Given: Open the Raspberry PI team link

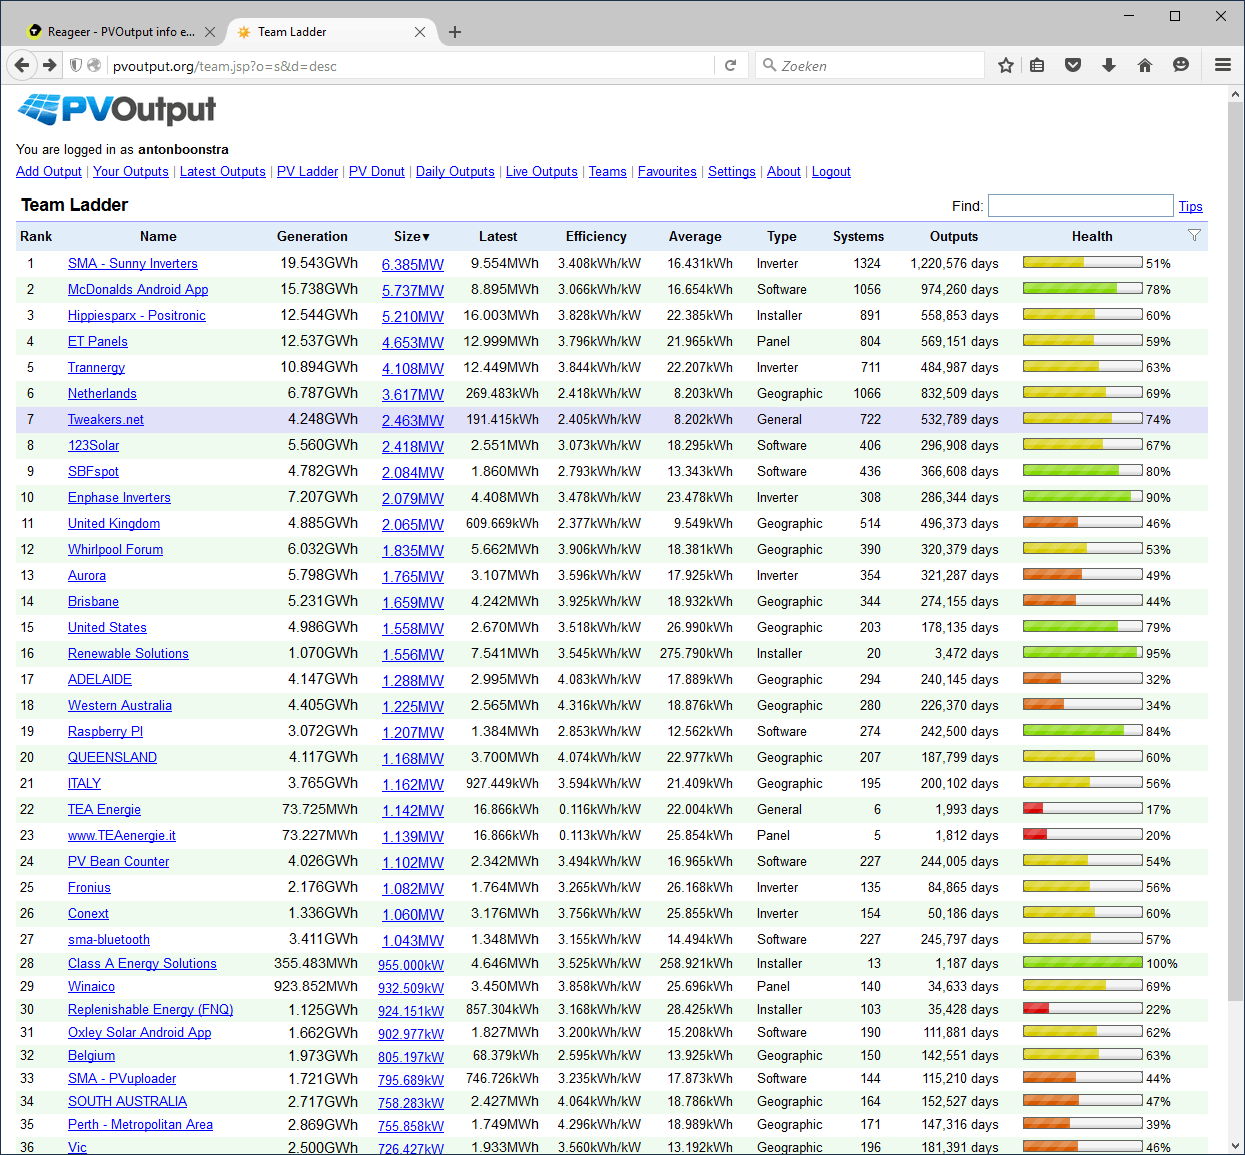Looking at the screenshot, I should (105, 731).
